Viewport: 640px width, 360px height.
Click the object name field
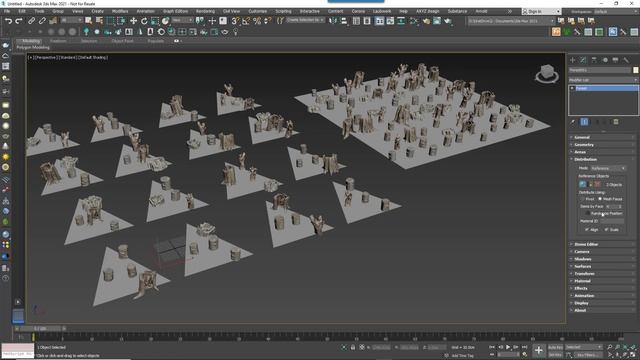coord(600,70)
